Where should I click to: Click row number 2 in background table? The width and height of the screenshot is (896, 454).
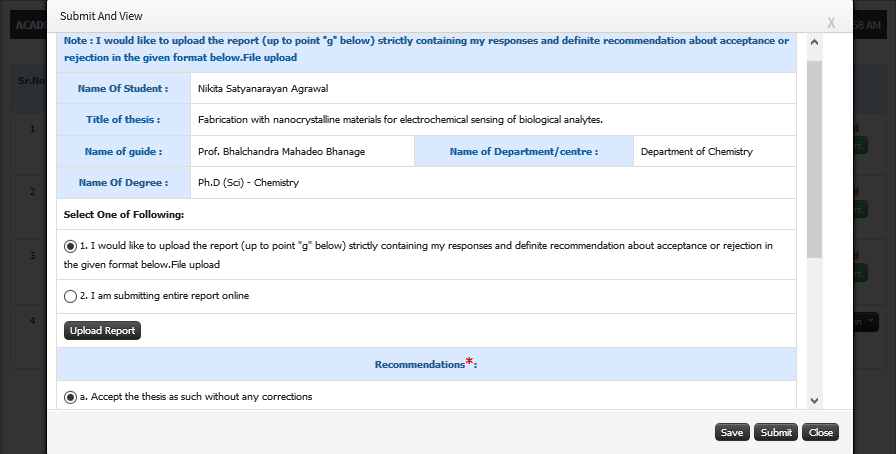click(33, 192)
